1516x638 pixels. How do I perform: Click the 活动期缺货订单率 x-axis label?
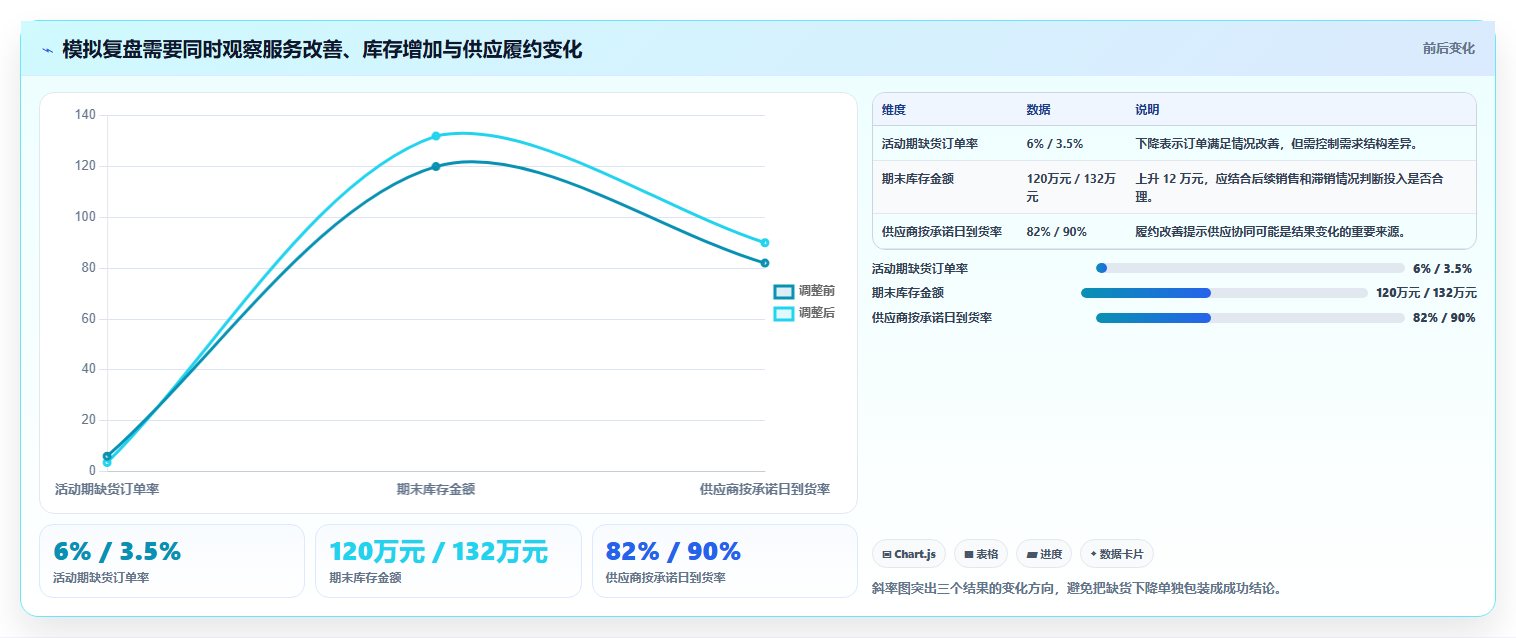tap(107, 489)
